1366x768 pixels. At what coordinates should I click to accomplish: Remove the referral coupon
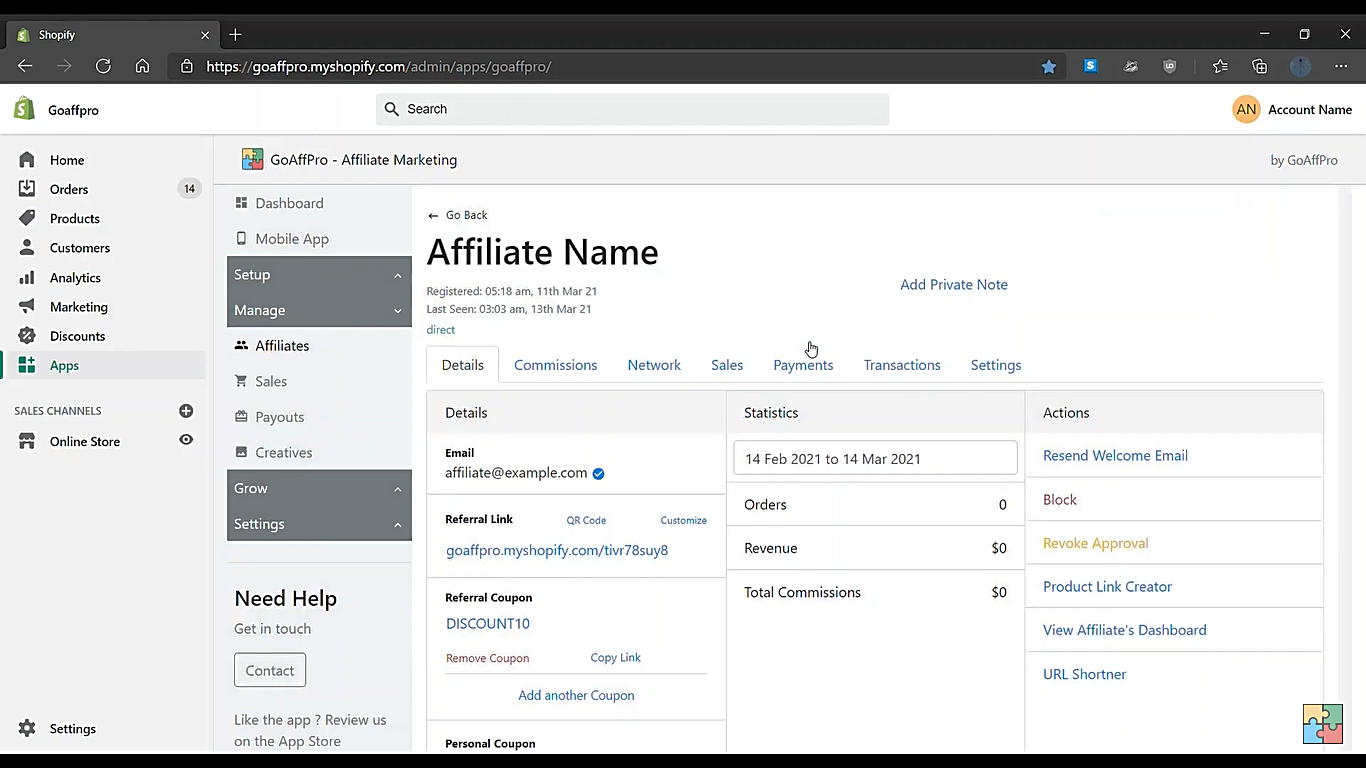click(487, 658)
